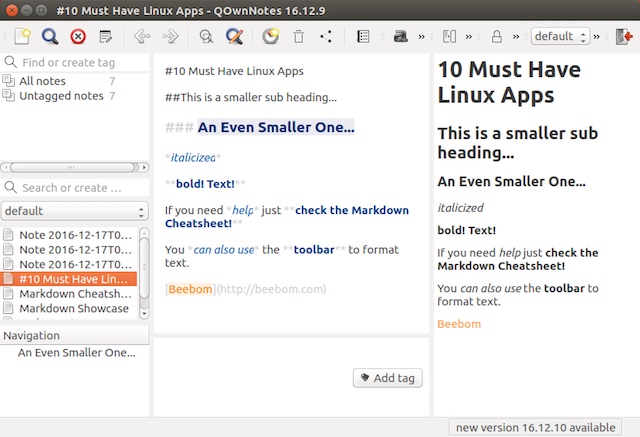The height and width of the screenshot is (437, 640).
Task: Toggle the split panel layout icon
Action: [x=449, y=36]
